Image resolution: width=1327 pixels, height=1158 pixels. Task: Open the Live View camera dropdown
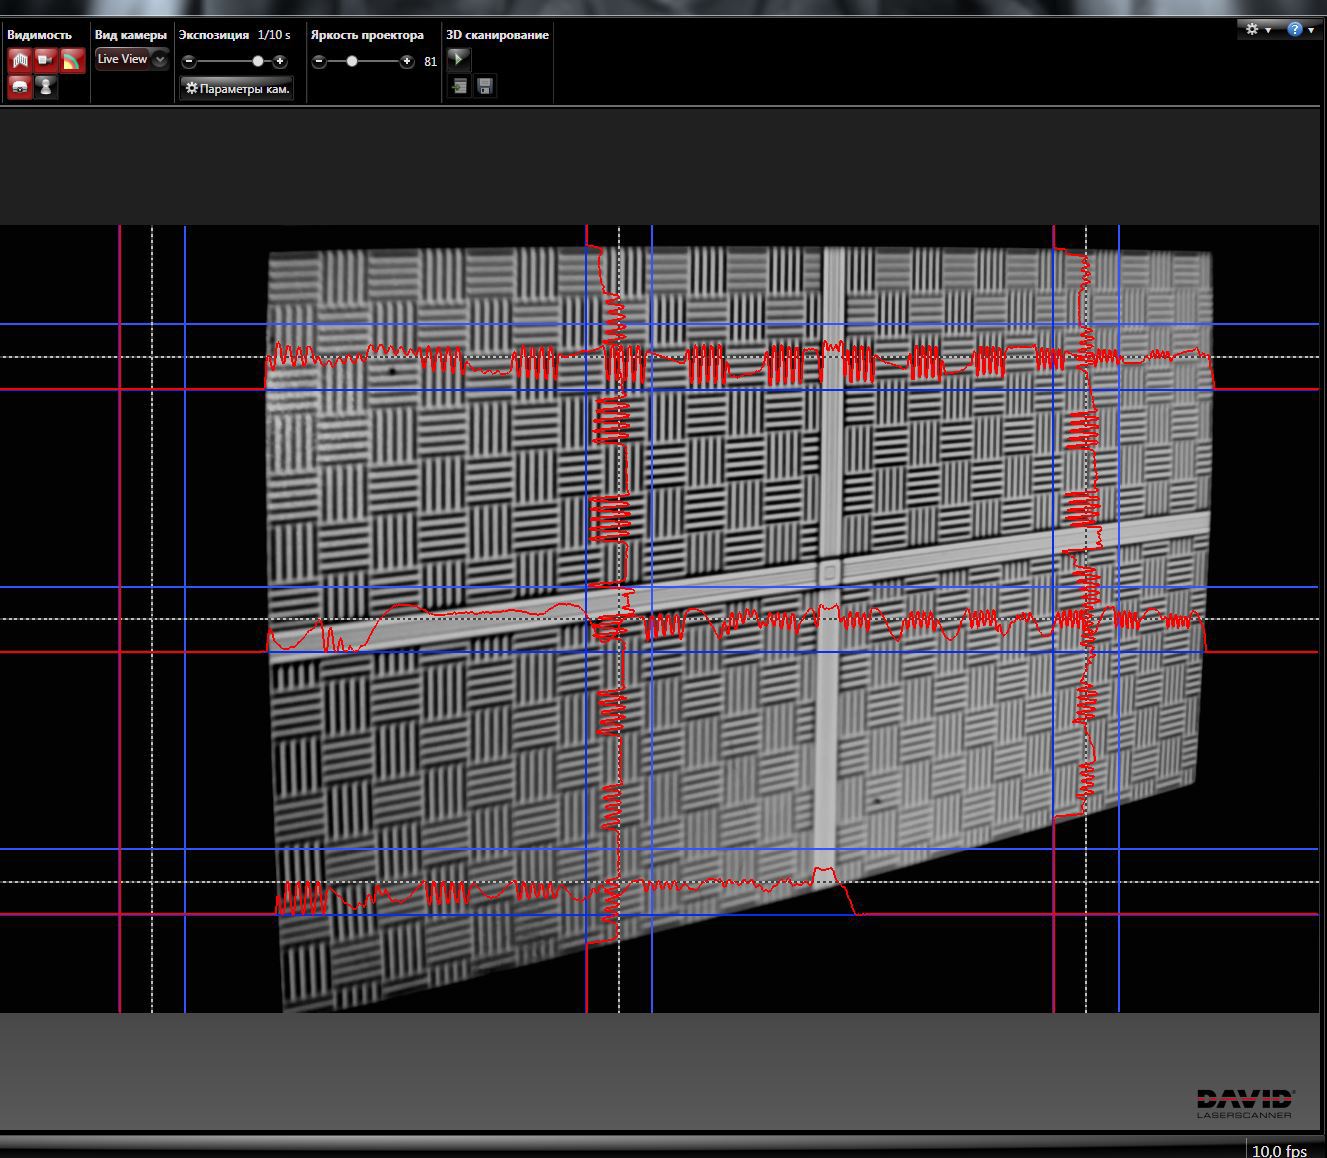[x=132, y=60]
